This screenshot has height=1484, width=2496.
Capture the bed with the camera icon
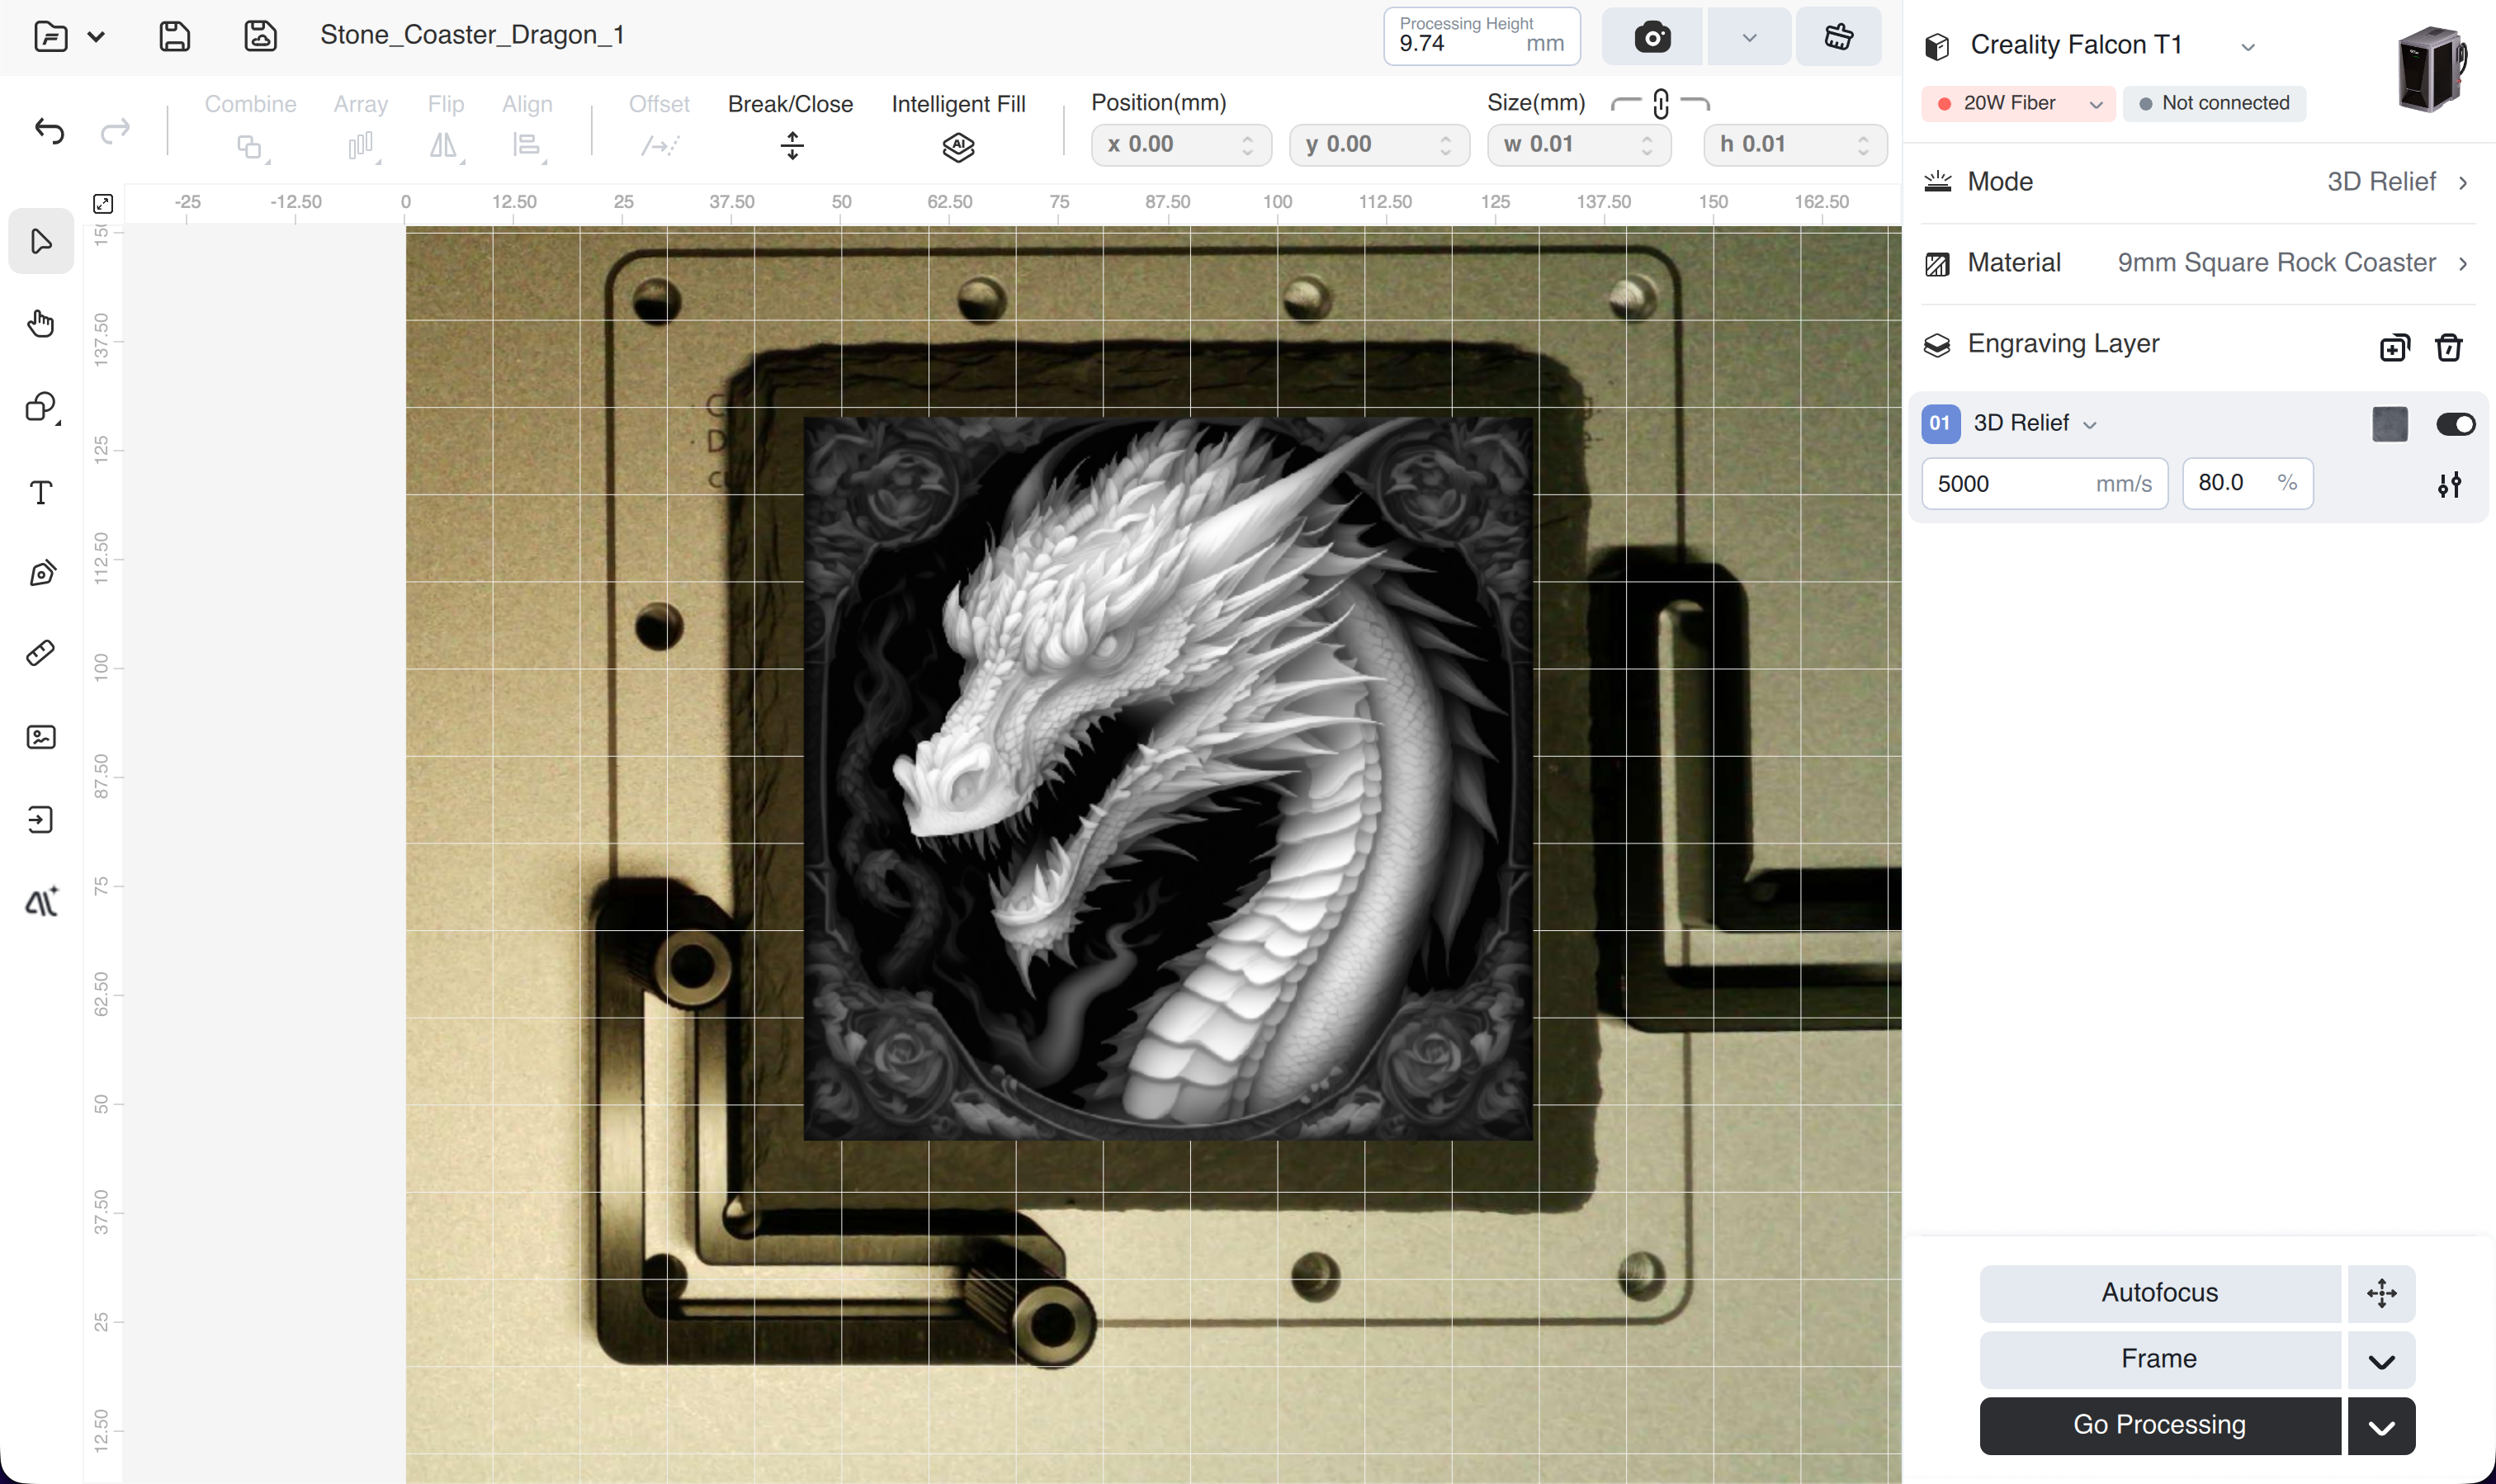point(1652,38)
